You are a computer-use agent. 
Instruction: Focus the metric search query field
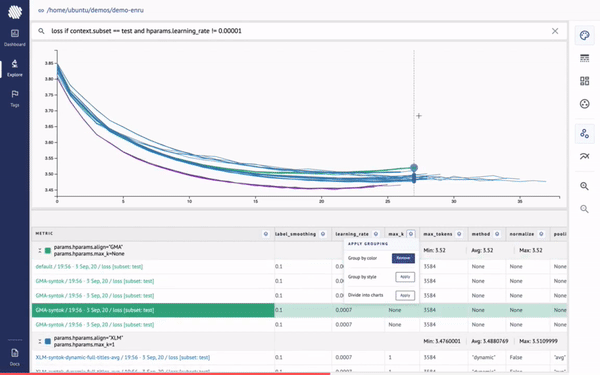pos(298,31)
